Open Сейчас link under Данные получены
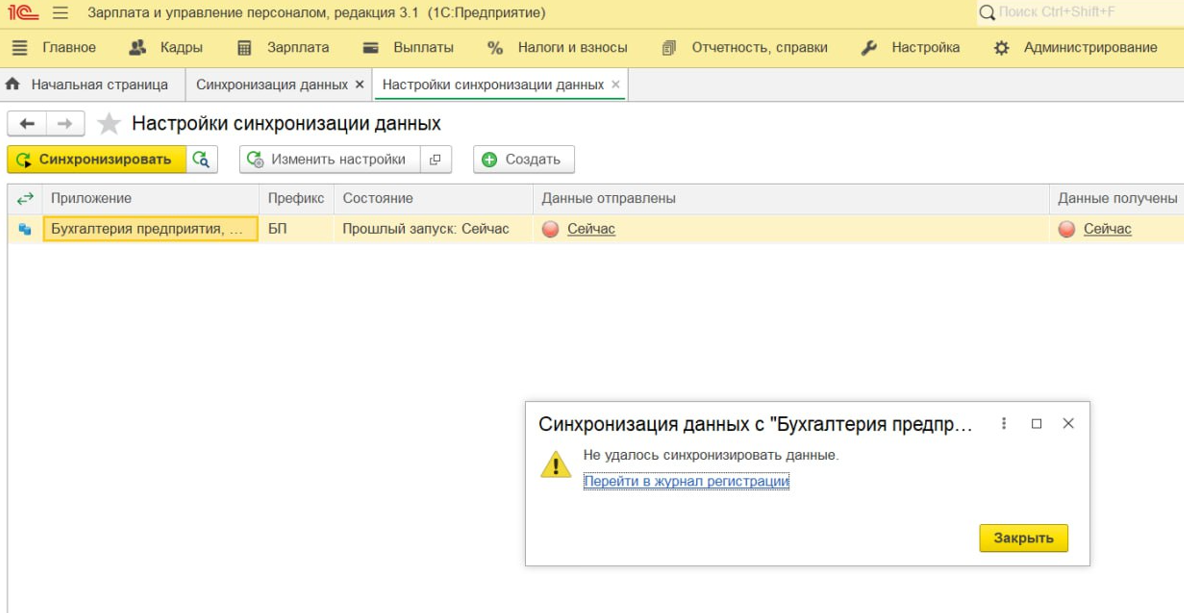Viewport: 1184px width, 613px height. click(1107, 229)
